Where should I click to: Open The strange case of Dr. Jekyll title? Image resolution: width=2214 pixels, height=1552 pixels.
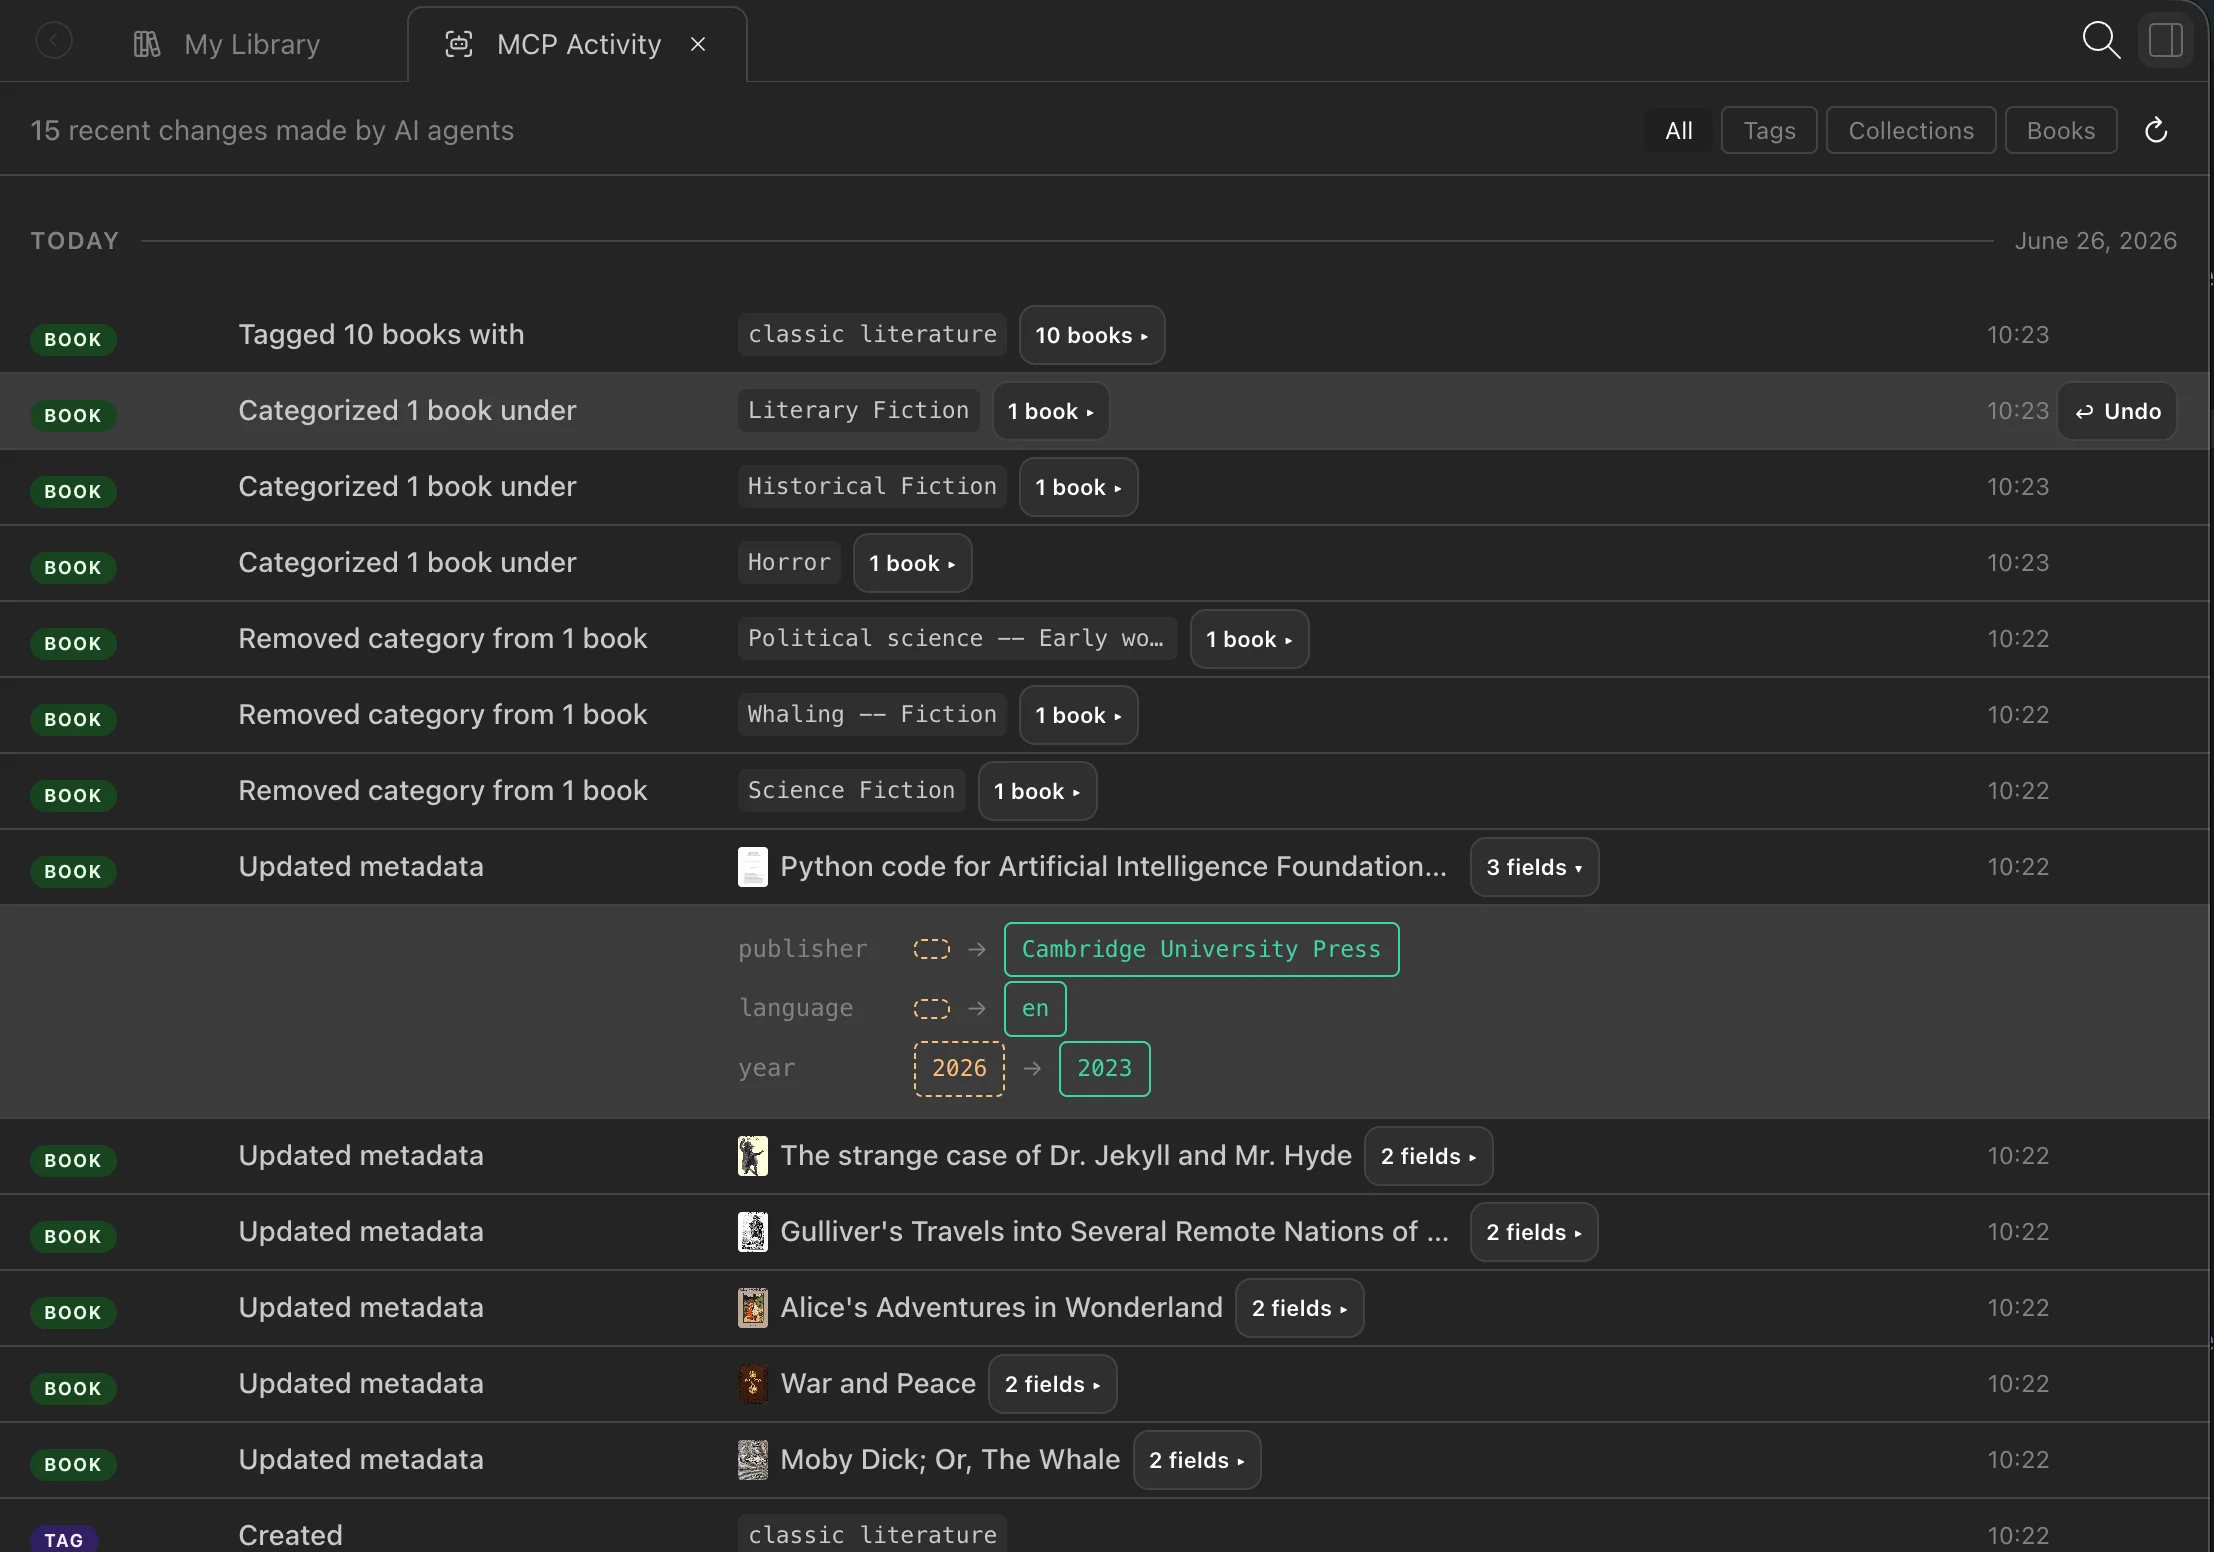tap(1066, 1155)
